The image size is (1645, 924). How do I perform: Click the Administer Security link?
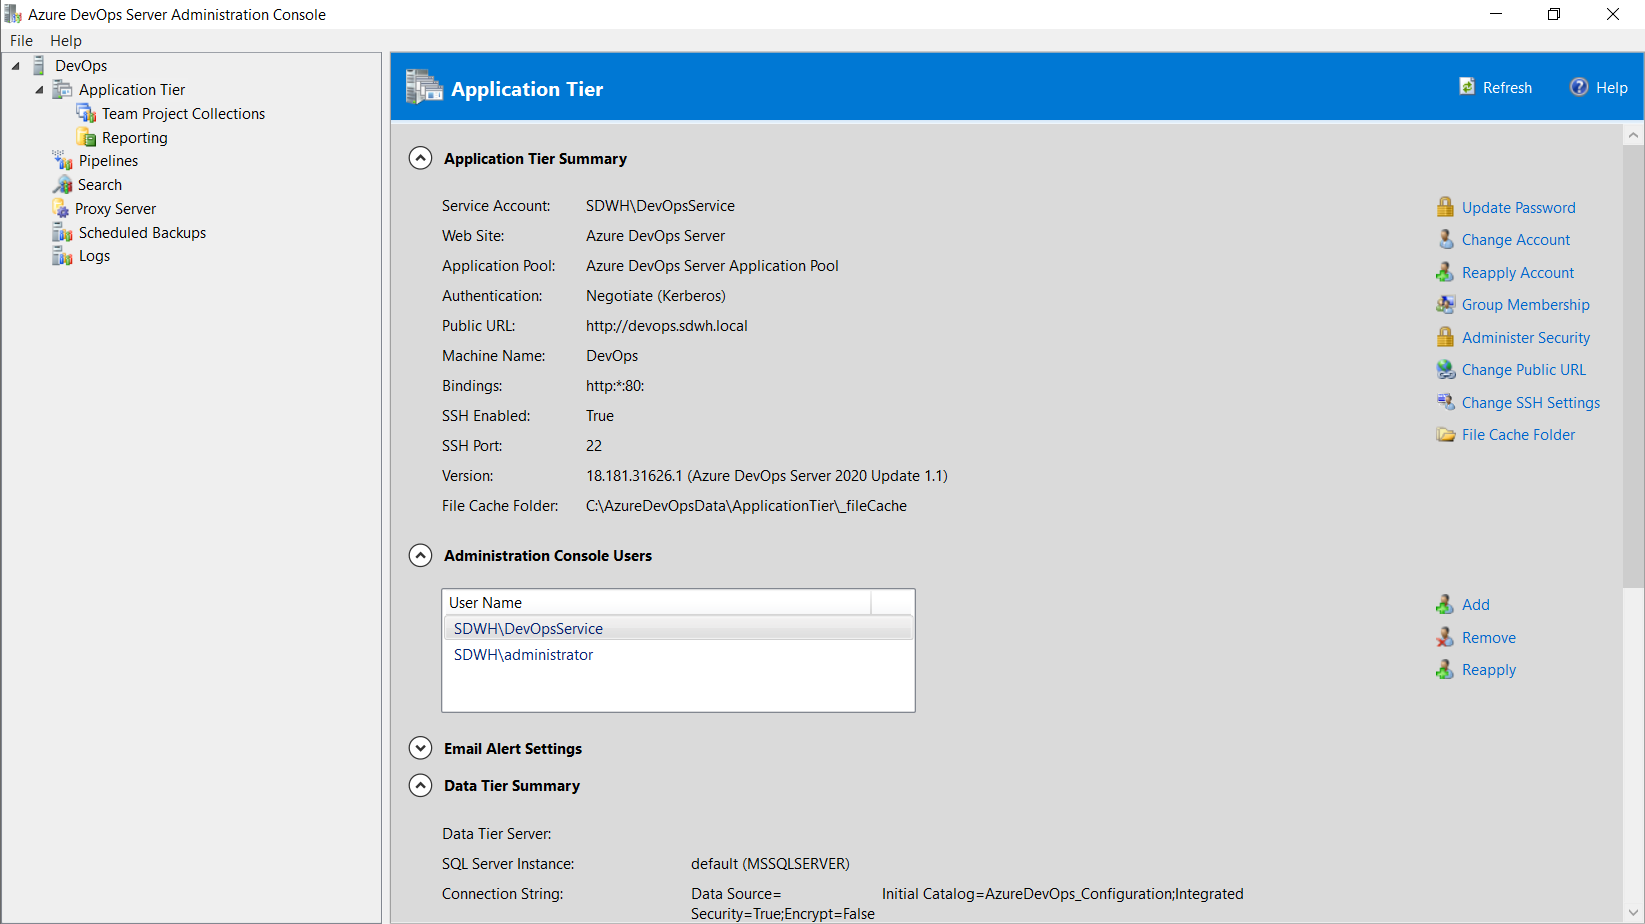pos(1525,338)
